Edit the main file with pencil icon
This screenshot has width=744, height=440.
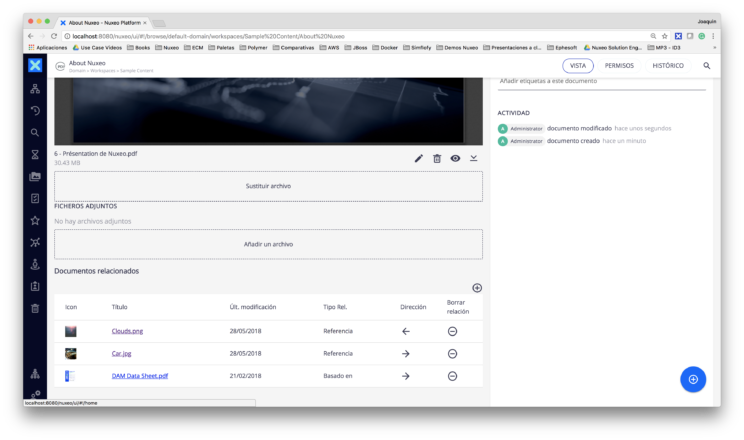click(418, 159)
